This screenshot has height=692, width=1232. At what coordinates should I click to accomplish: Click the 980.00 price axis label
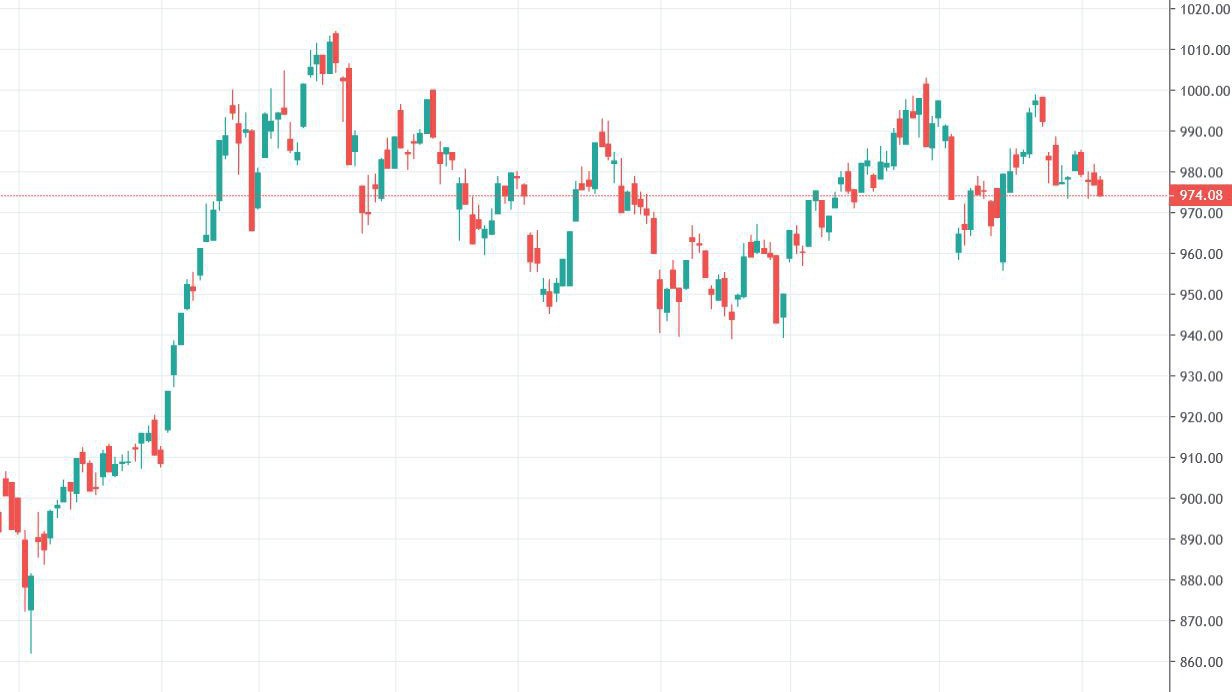(1204, 172)
